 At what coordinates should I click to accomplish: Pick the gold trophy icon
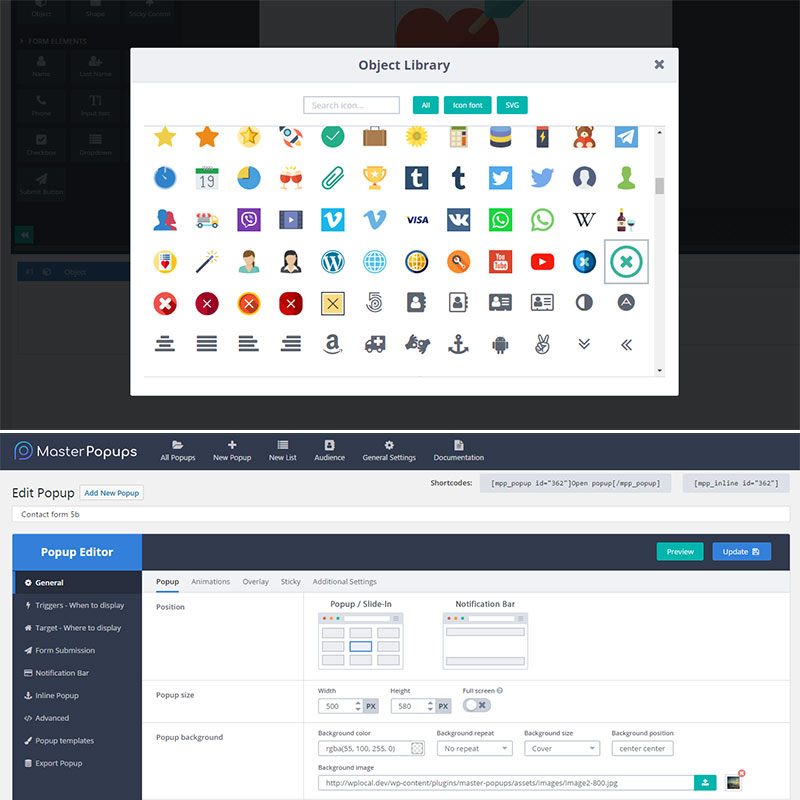[374, 178]
